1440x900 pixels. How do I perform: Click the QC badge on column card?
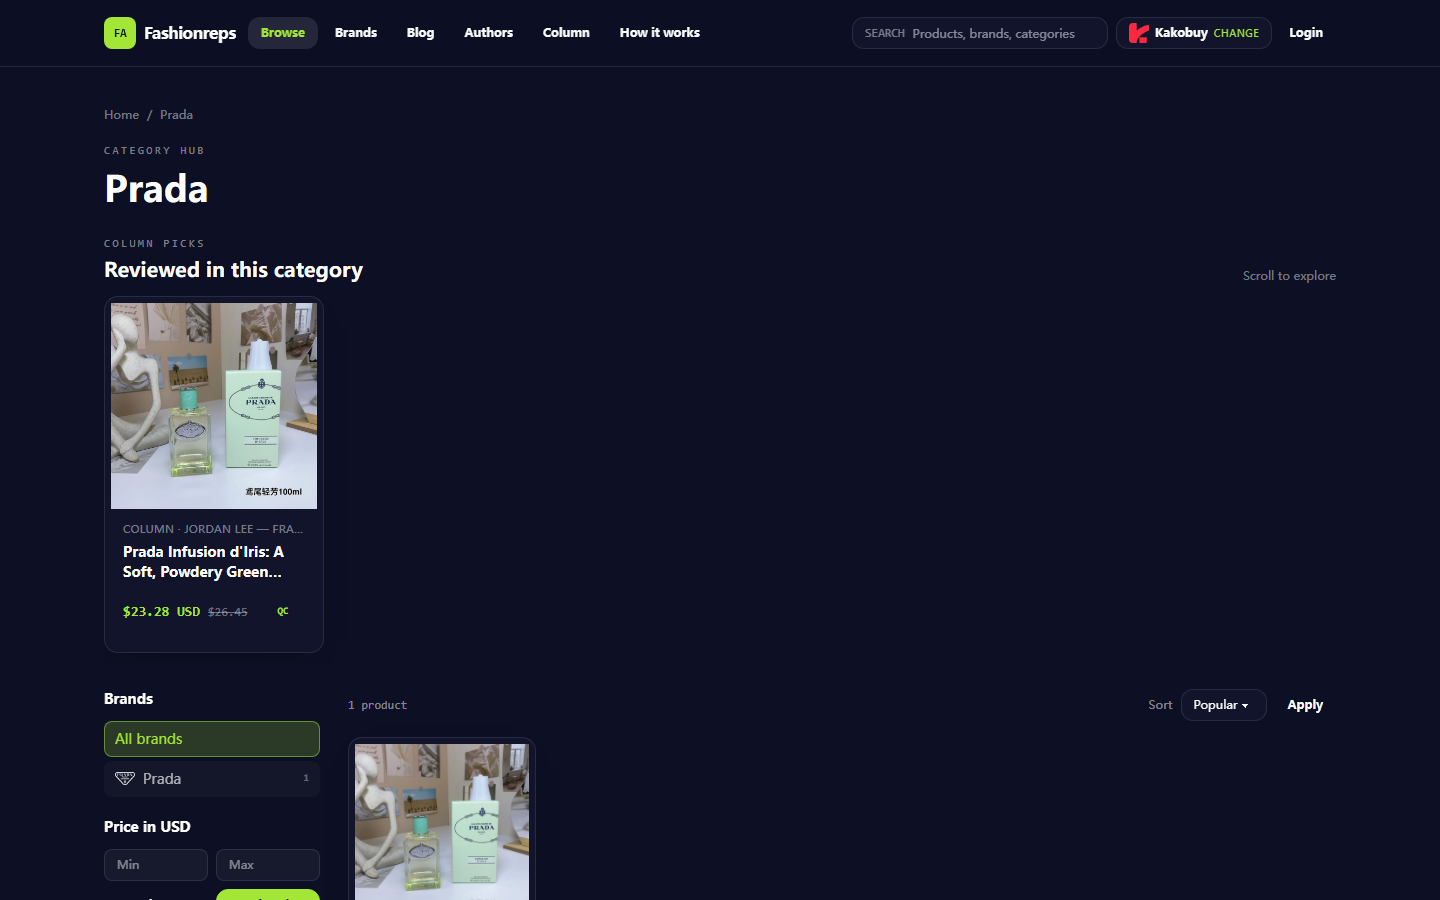pos(283,611)
